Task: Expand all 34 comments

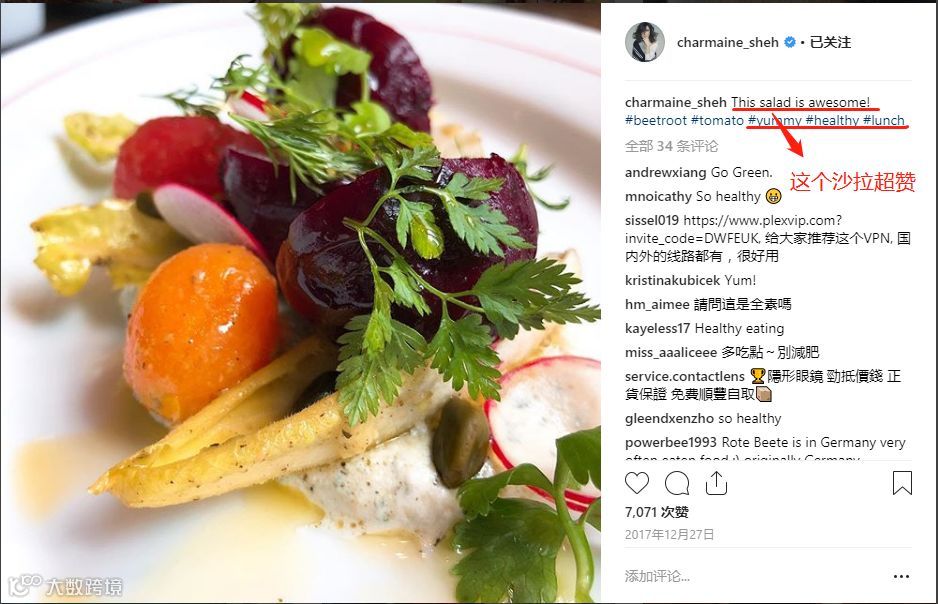Action: point(671,146)
